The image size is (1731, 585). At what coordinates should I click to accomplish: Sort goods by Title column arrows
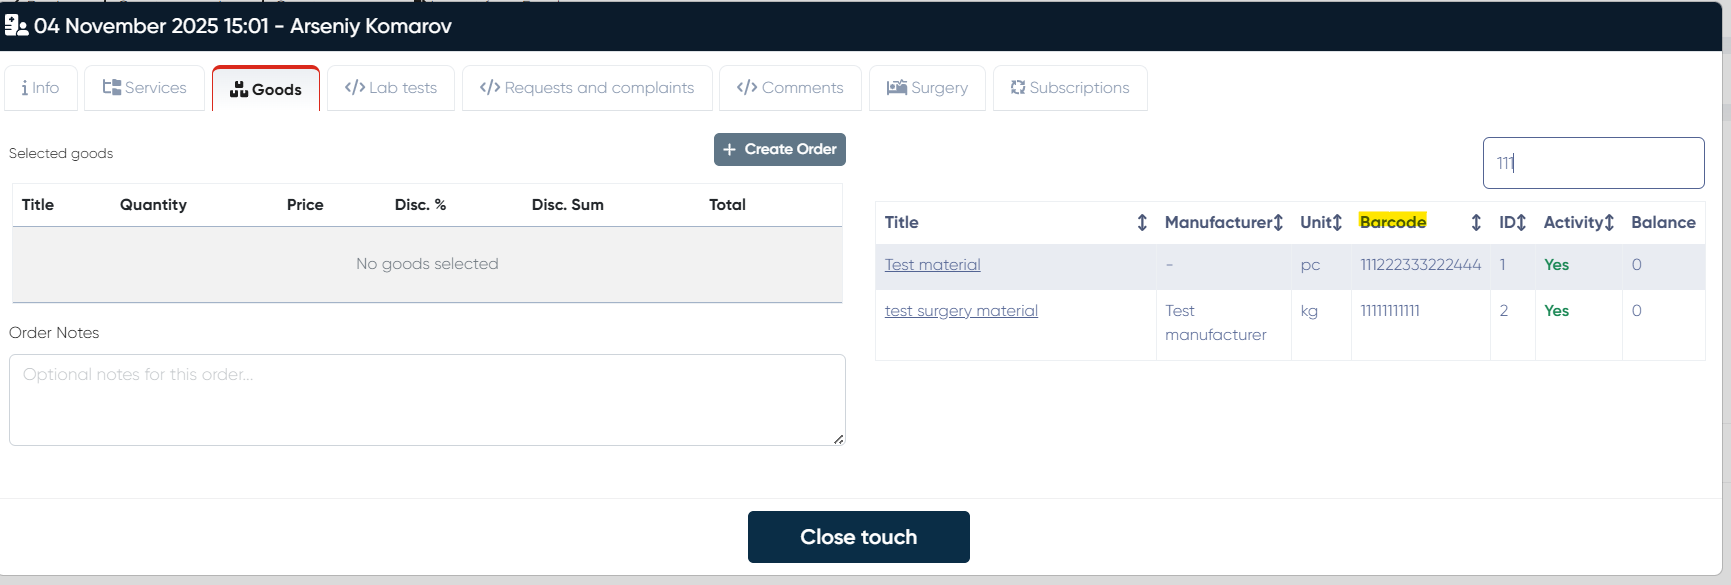(x=1142, y=223)
